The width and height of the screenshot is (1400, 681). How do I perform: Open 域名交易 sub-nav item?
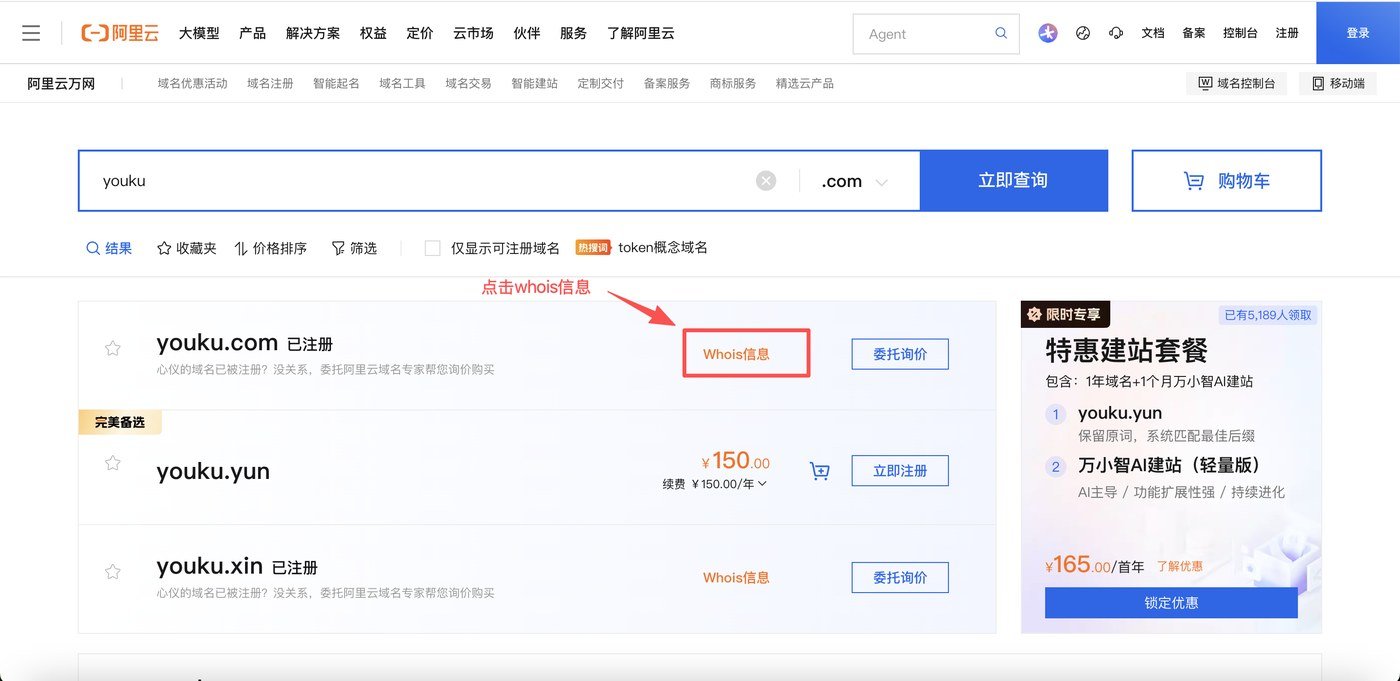pyautogui.click(x=469, y=83)
